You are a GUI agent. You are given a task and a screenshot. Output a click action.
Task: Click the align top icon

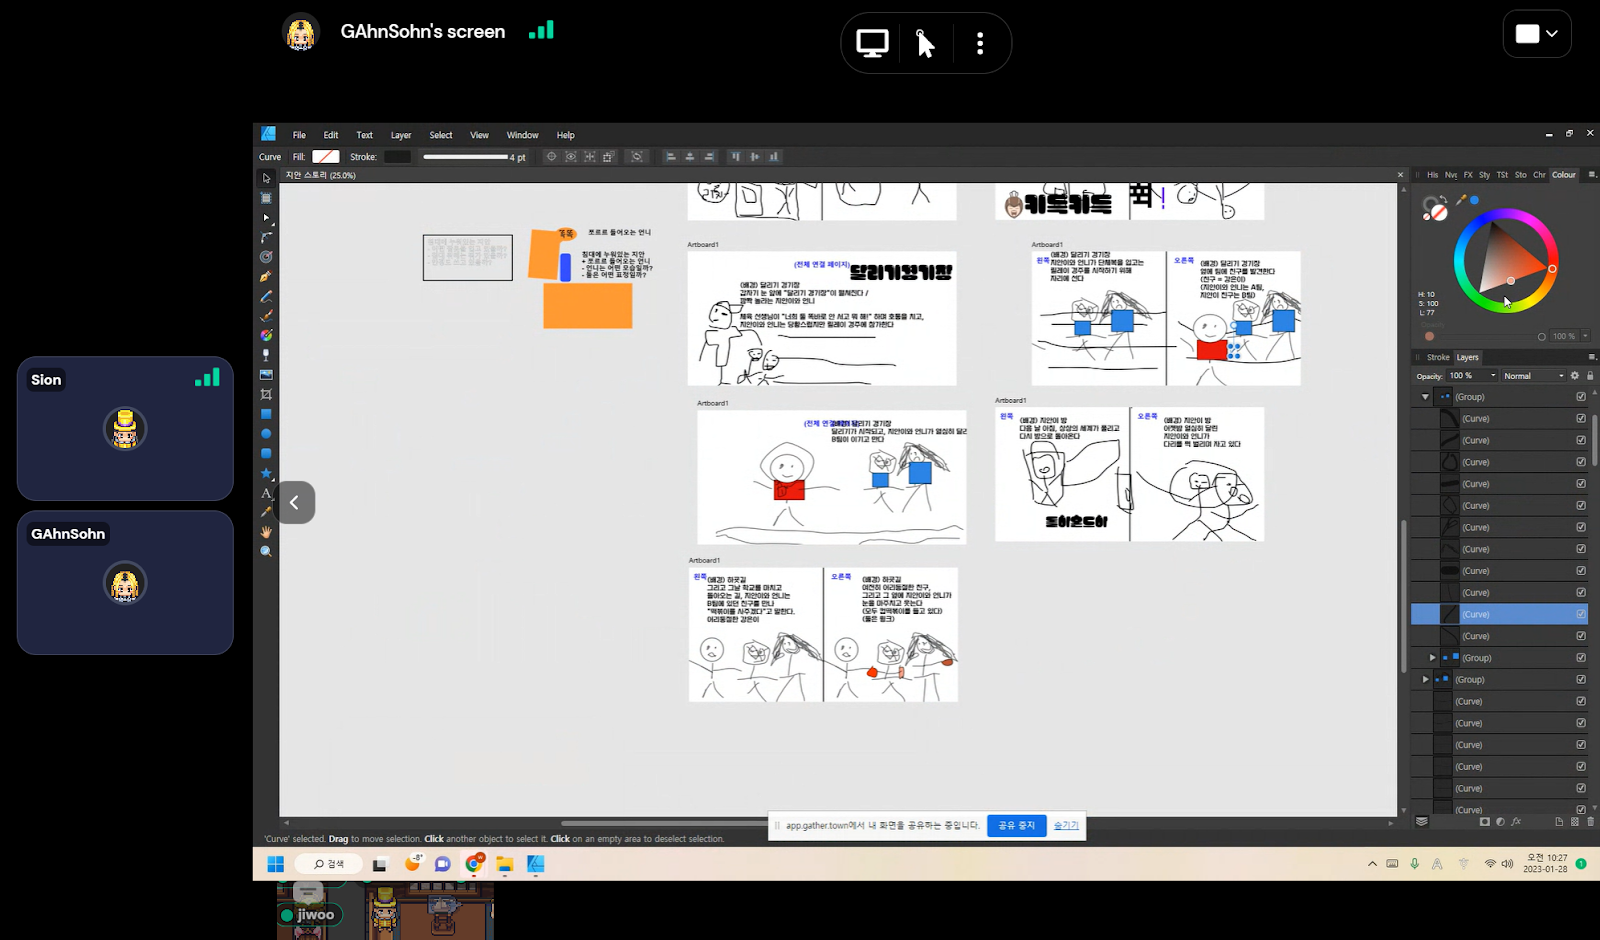[736, 157]
